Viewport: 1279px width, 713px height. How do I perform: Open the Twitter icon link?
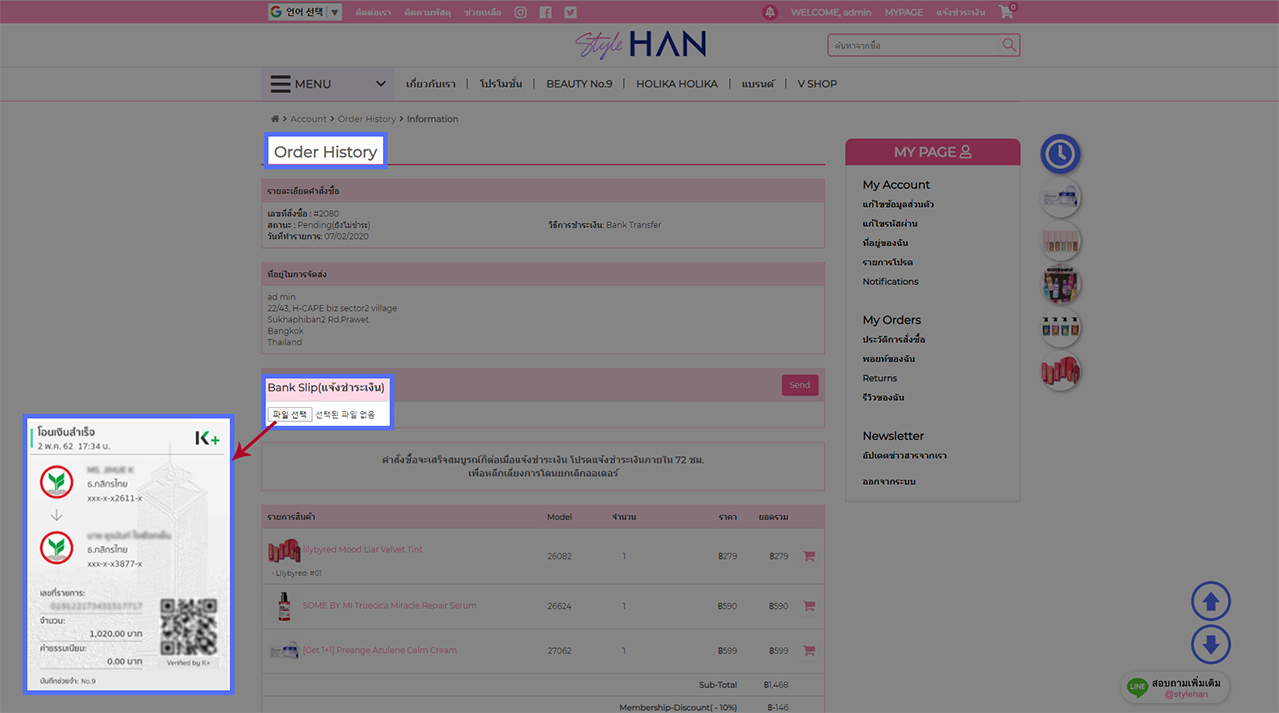(x=570, y=12)
